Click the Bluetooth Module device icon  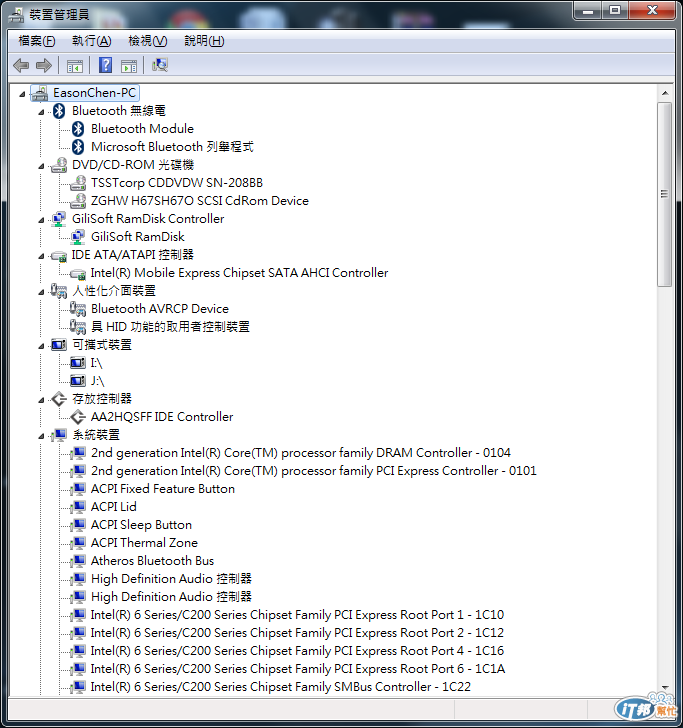78,129
